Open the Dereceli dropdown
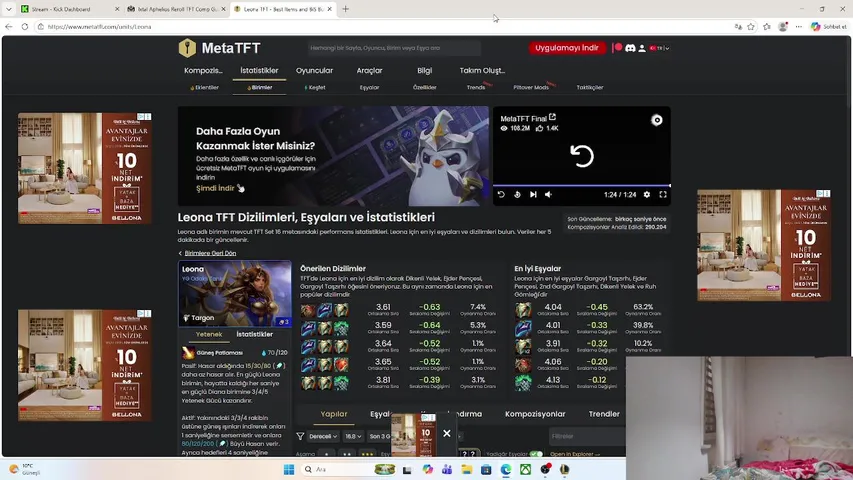 [x=323, y=436]
